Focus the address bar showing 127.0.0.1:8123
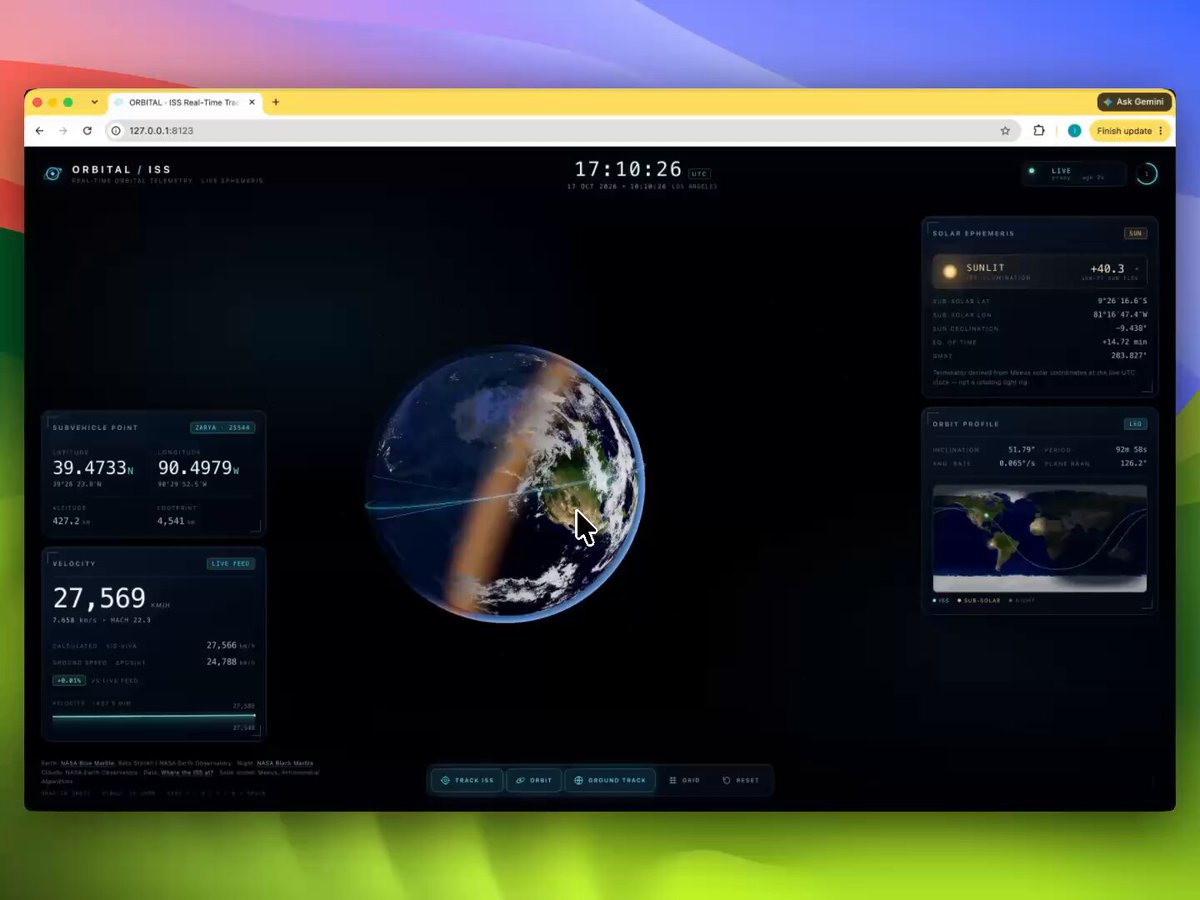This screenshot has height=900, width=1200. [x=563, y=131]
